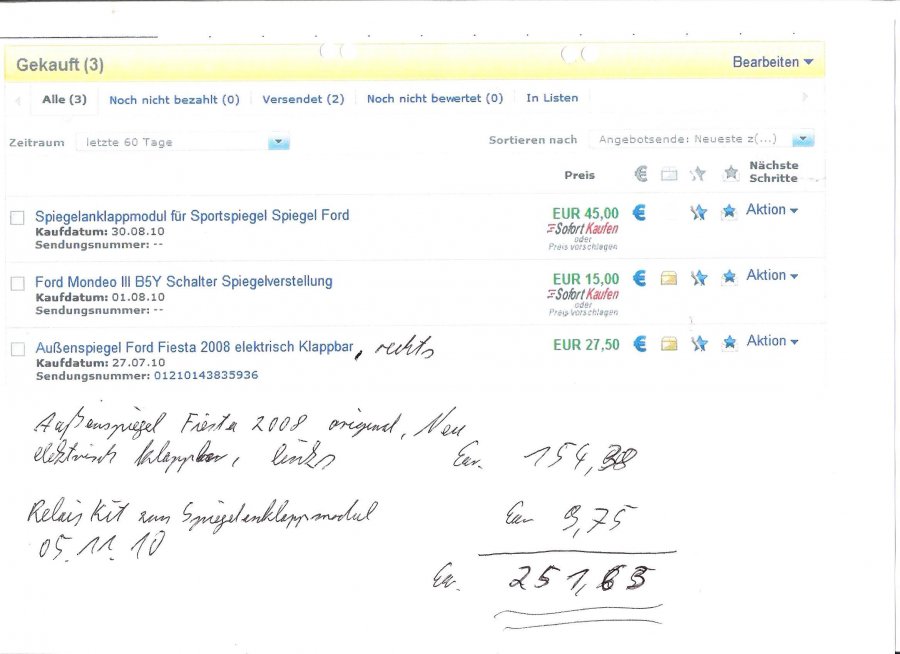Screen dimensions: 900x654
Task: Click the grey Euro column header icon
Action: point(641,174)
